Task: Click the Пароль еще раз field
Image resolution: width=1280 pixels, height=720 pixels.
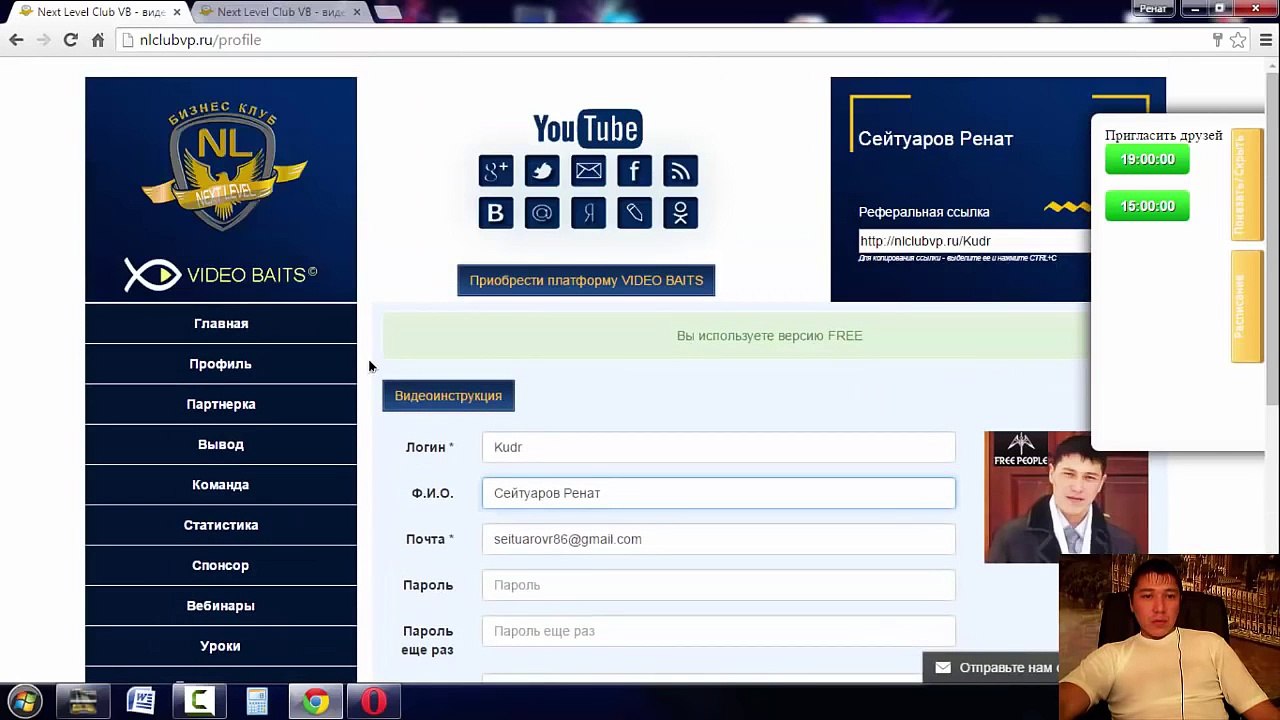Action: pyautogui.click(x=719, y=631)
